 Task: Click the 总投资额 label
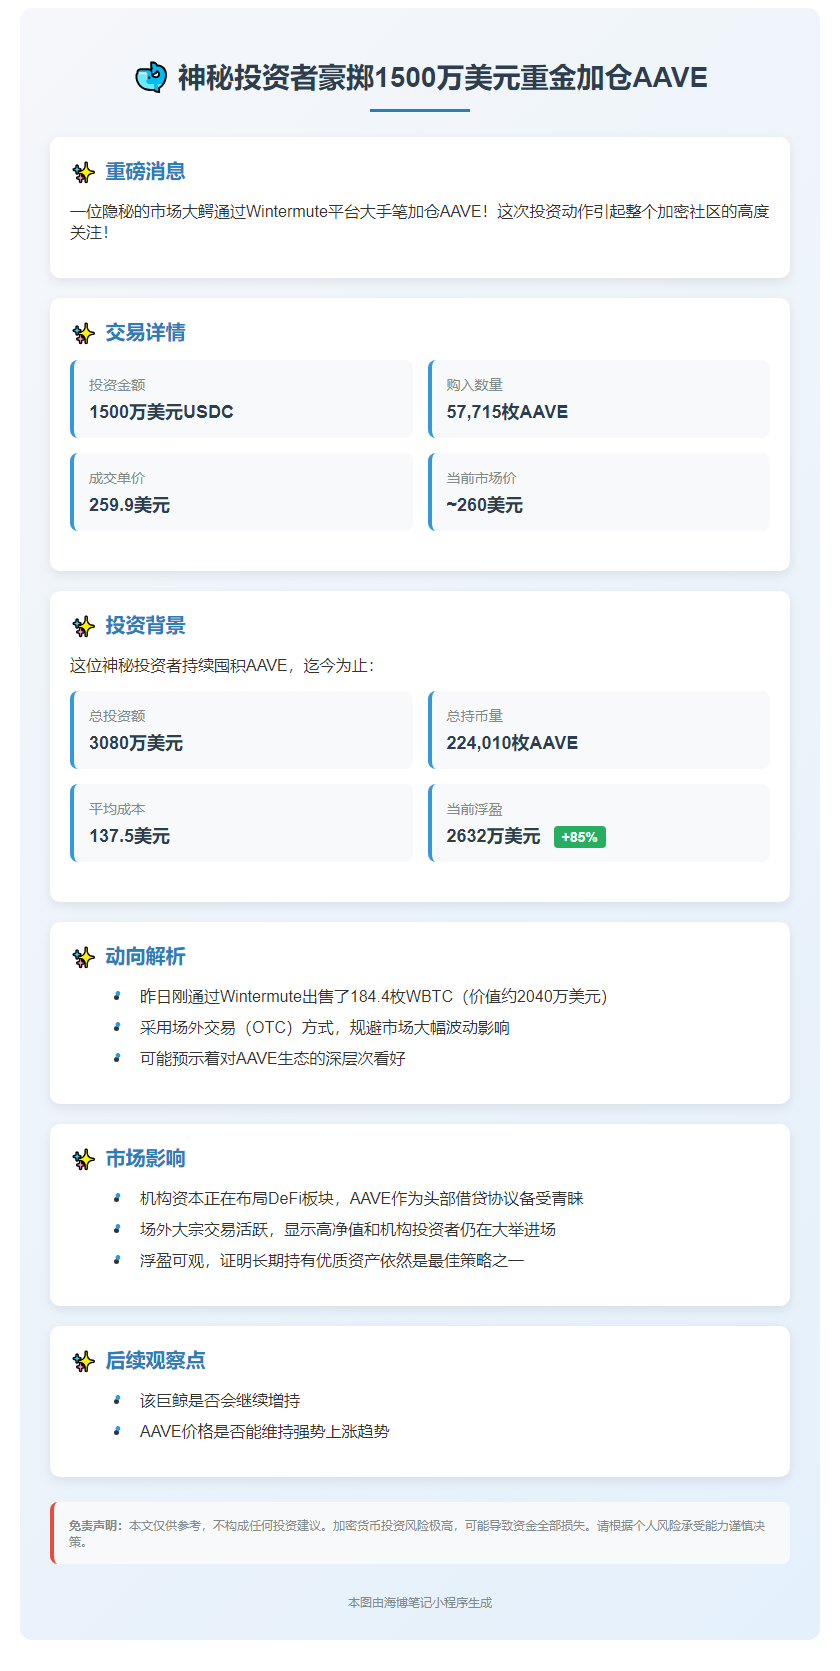(x=117, y=716)
